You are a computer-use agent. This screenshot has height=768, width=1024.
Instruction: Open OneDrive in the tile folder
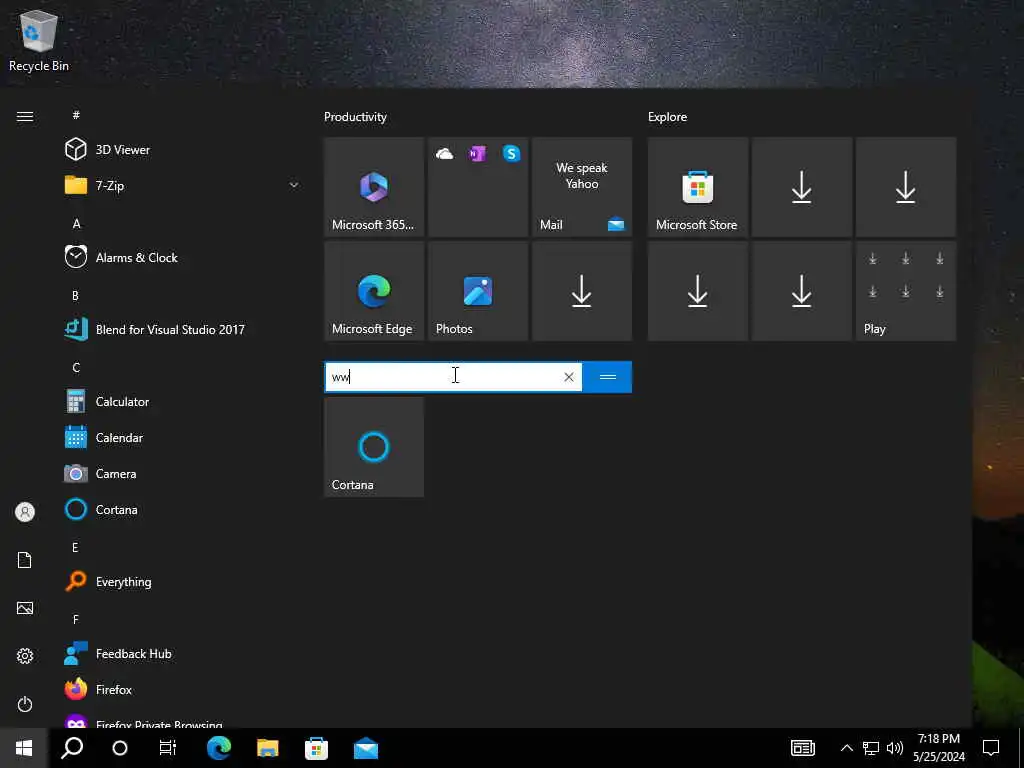(444, 154)
